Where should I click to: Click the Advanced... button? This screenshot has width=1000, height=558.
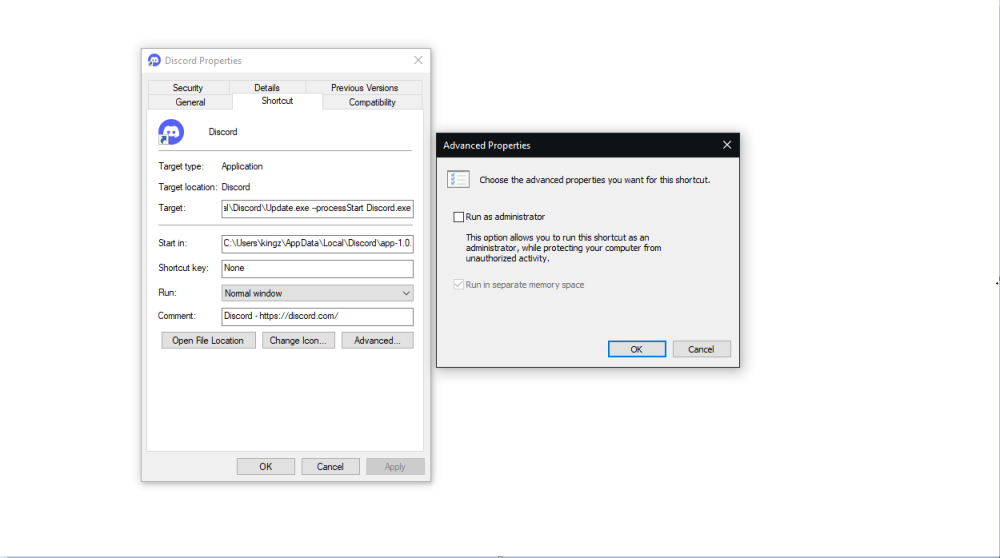377,340
